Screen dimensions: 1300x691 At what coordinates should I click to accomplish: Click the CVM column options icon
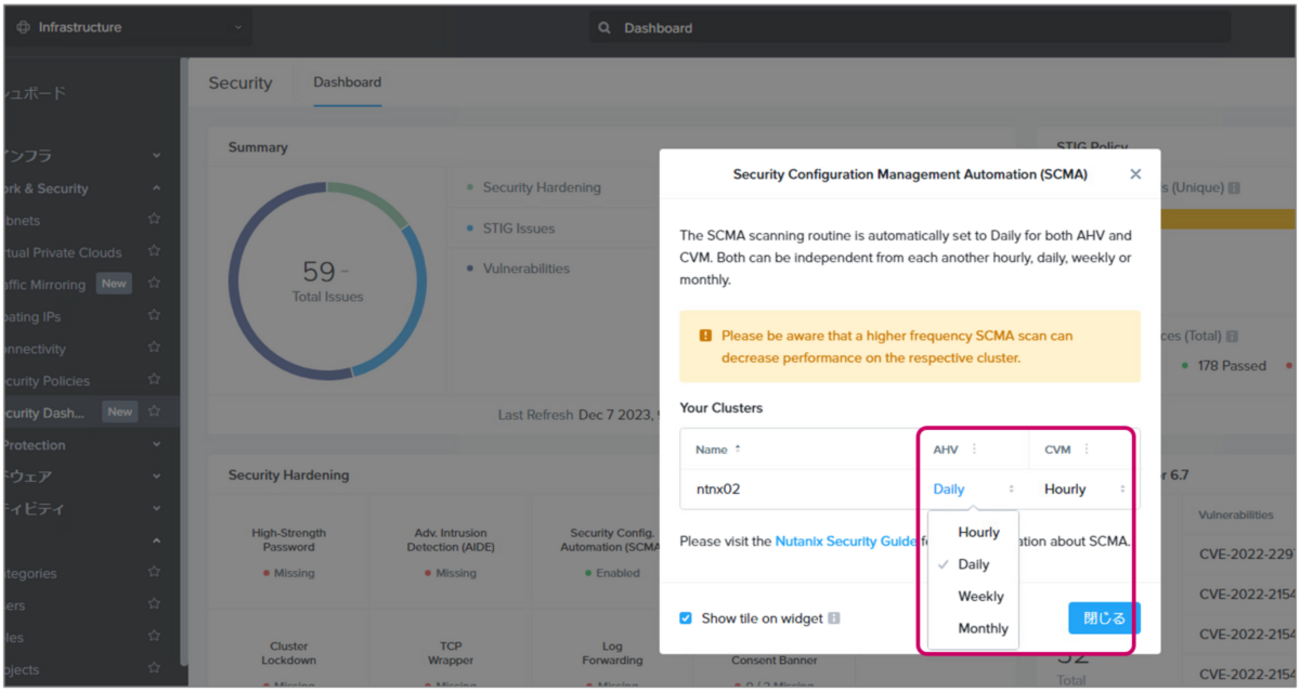coord(1086,450)
